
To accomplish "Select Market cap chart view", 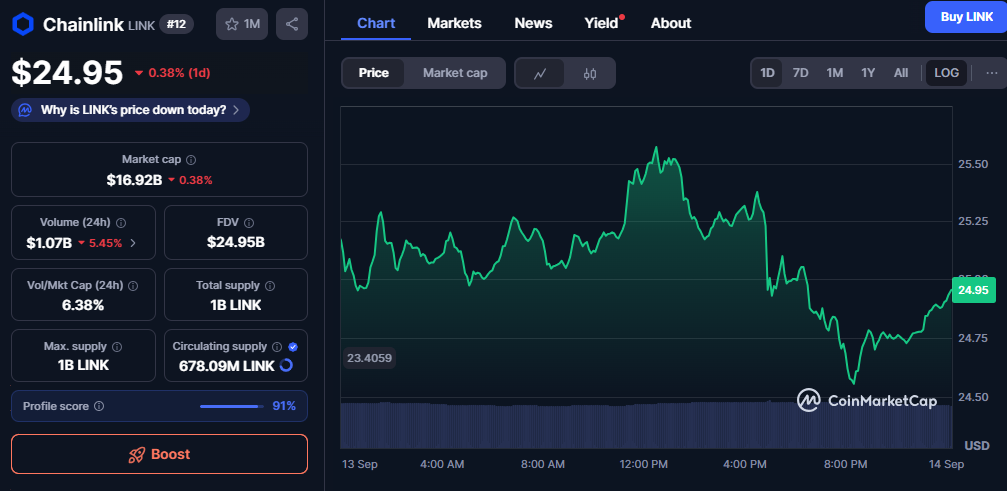I will click(x=455, y=73).
